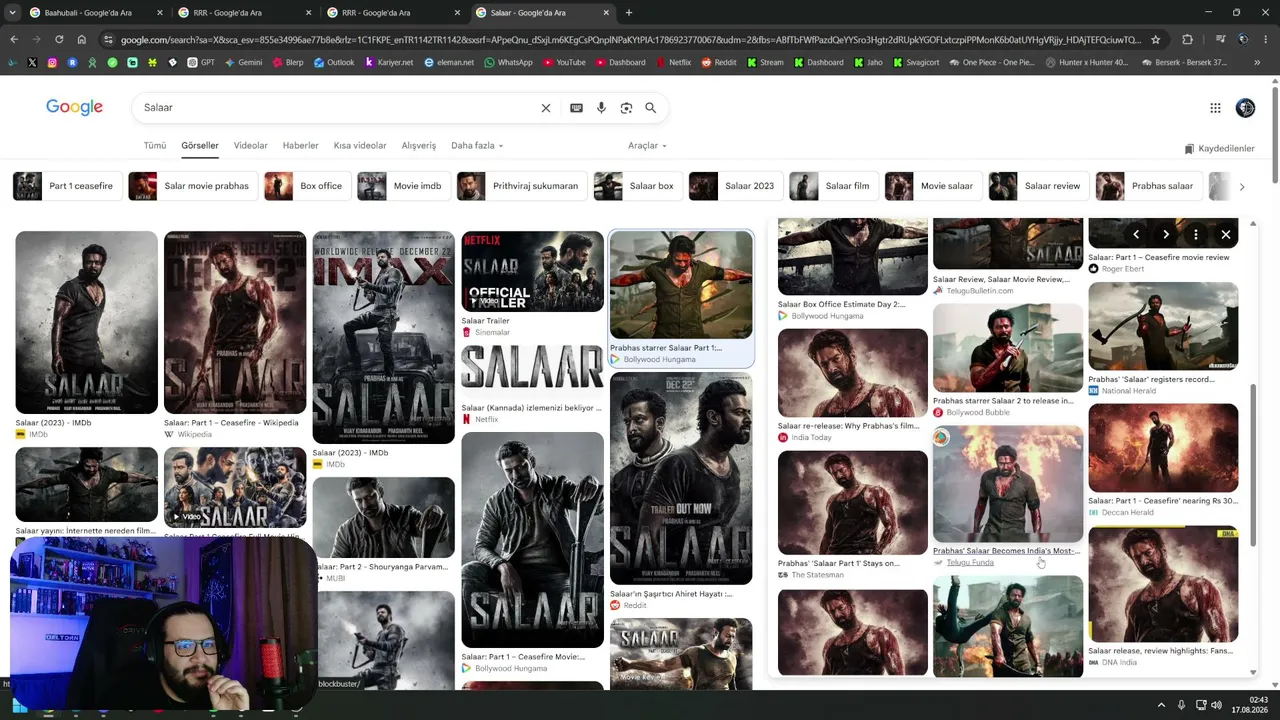The image size is (1280, 720).
Task: Clear the Google search box text
Action: pos(546,108)
